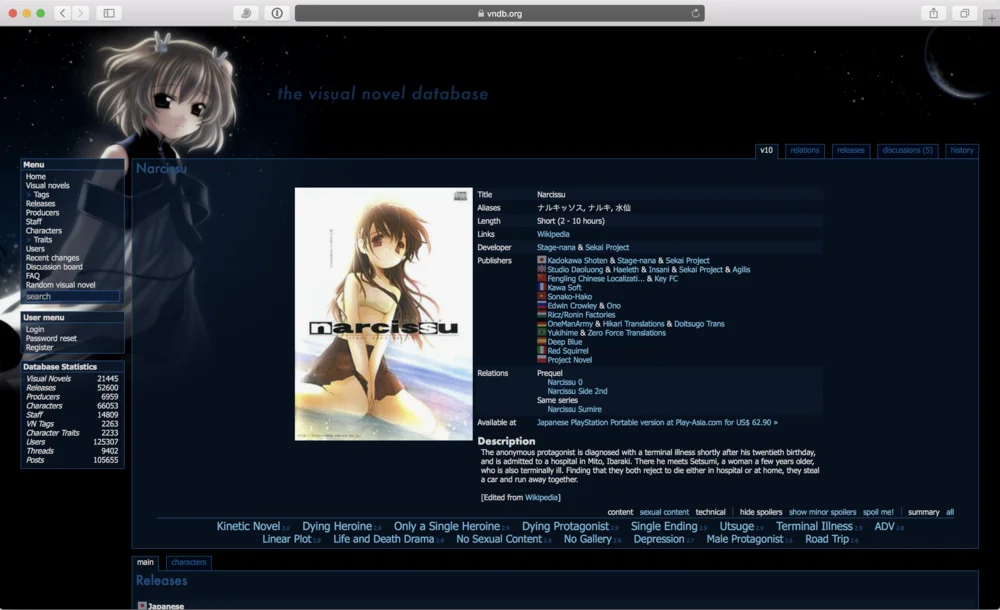This screenshot has height=610, width=1000.
Task: Click Visual Novels in Database Statistics
Action: (x=48, y=378)
